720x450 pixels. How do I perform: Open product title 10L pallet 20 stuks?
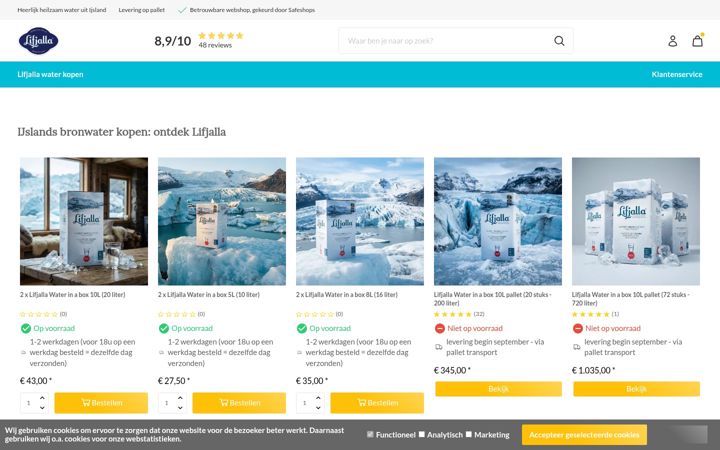pyautogui.click(x=493, y=299)
